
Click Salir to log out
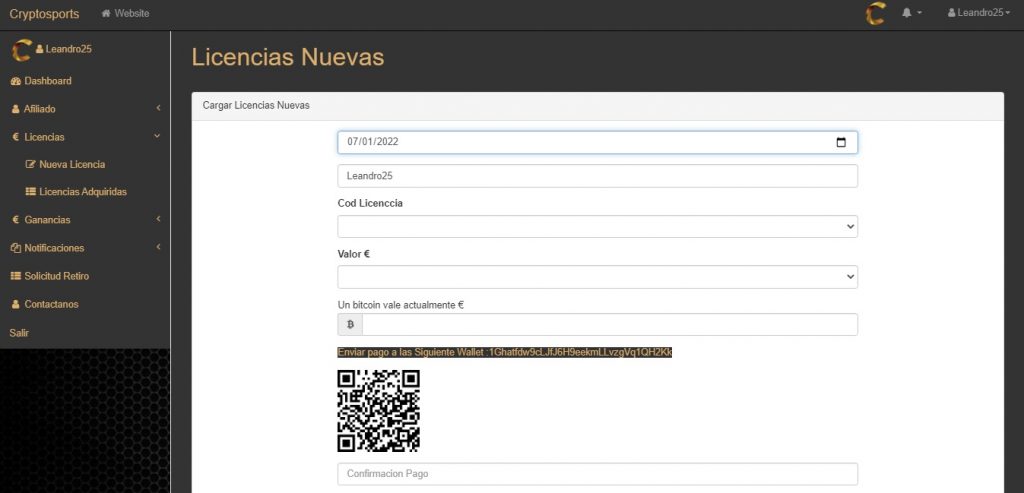pyautogui.click(x=19, y=332)
